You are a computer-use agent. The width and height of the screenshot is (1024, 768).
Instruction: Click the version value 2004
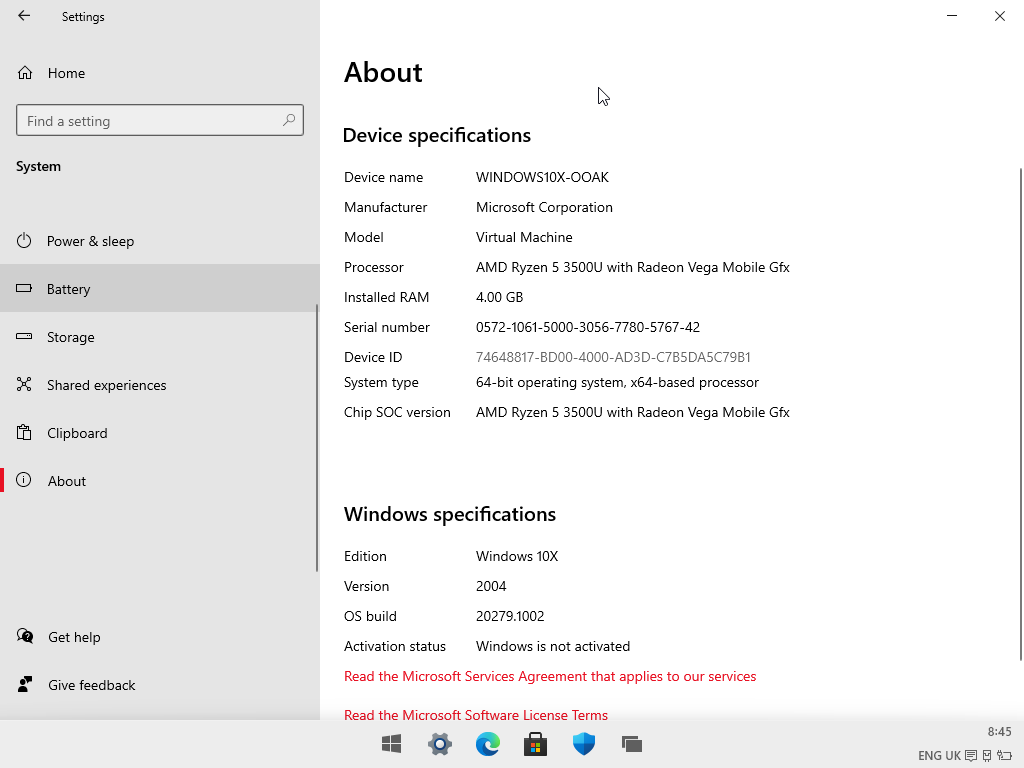[490, 586]
